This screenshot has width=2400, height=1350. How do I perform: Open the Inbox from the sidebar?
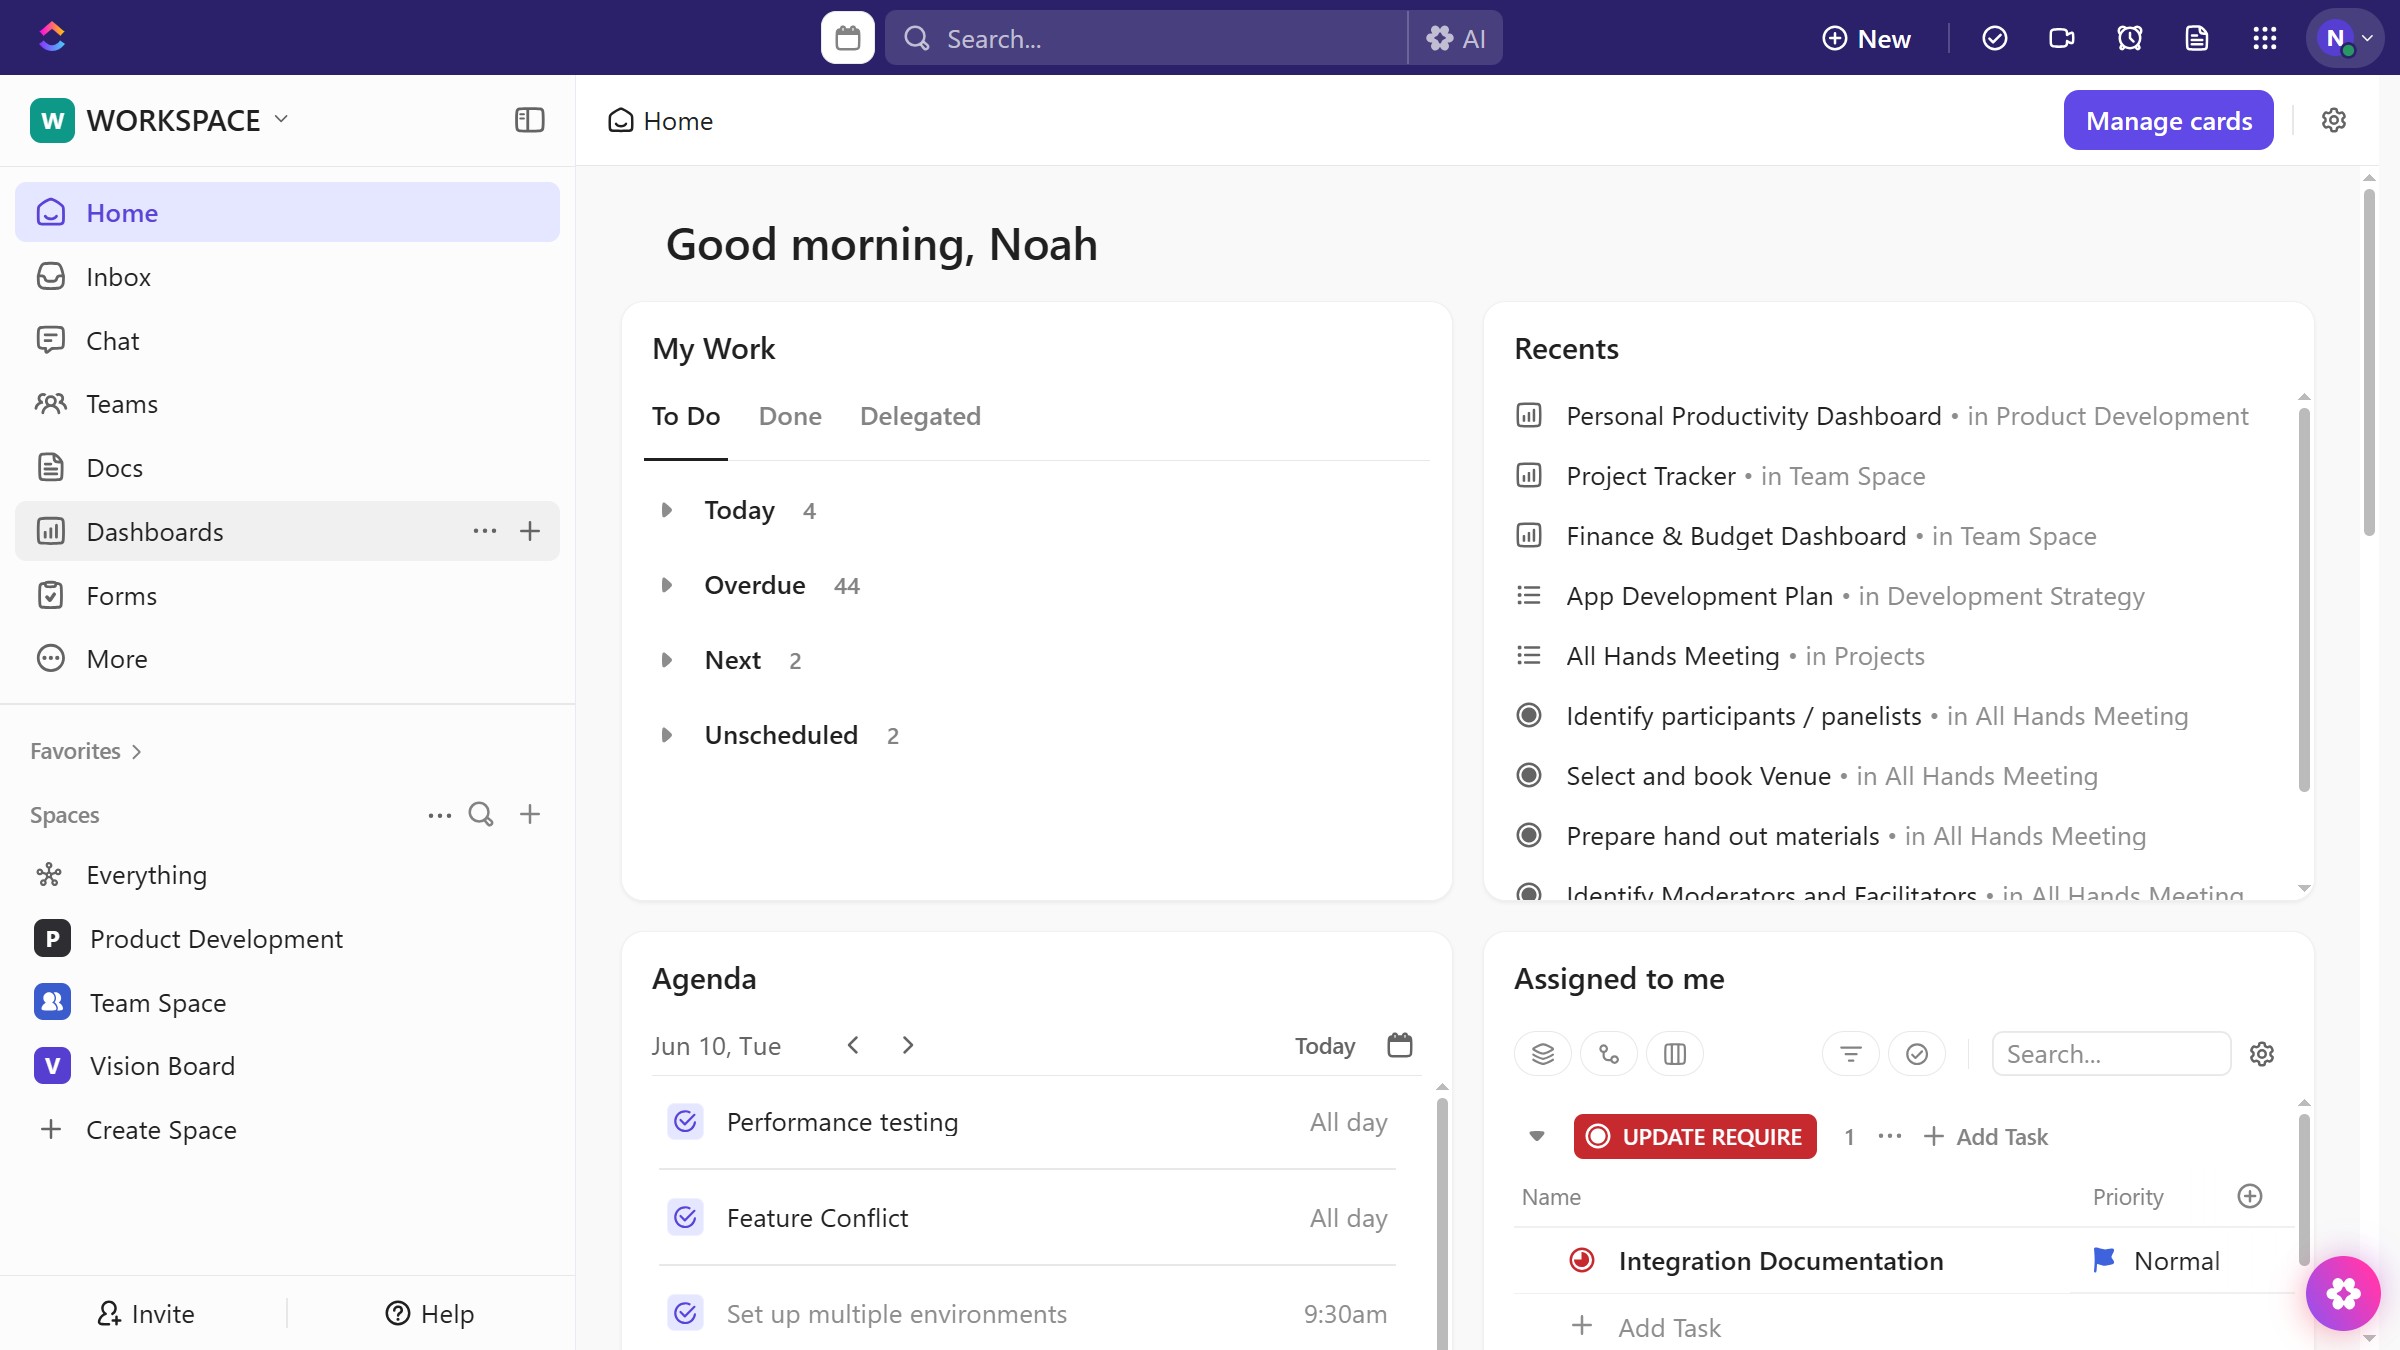[x=117, y=276]
